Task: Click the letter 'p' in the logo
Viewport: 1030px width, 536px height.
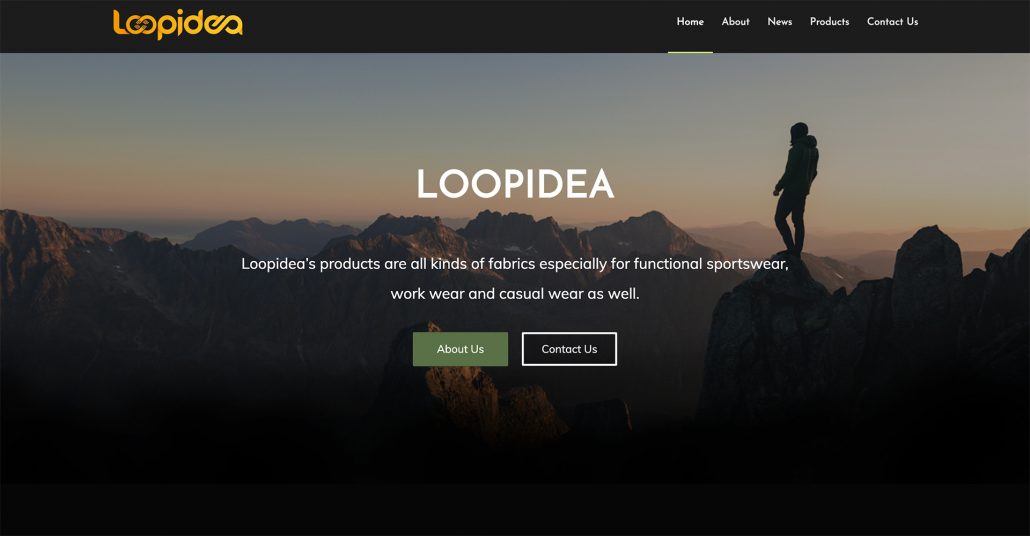Action: pyautogui.click(x=168, y=28)
